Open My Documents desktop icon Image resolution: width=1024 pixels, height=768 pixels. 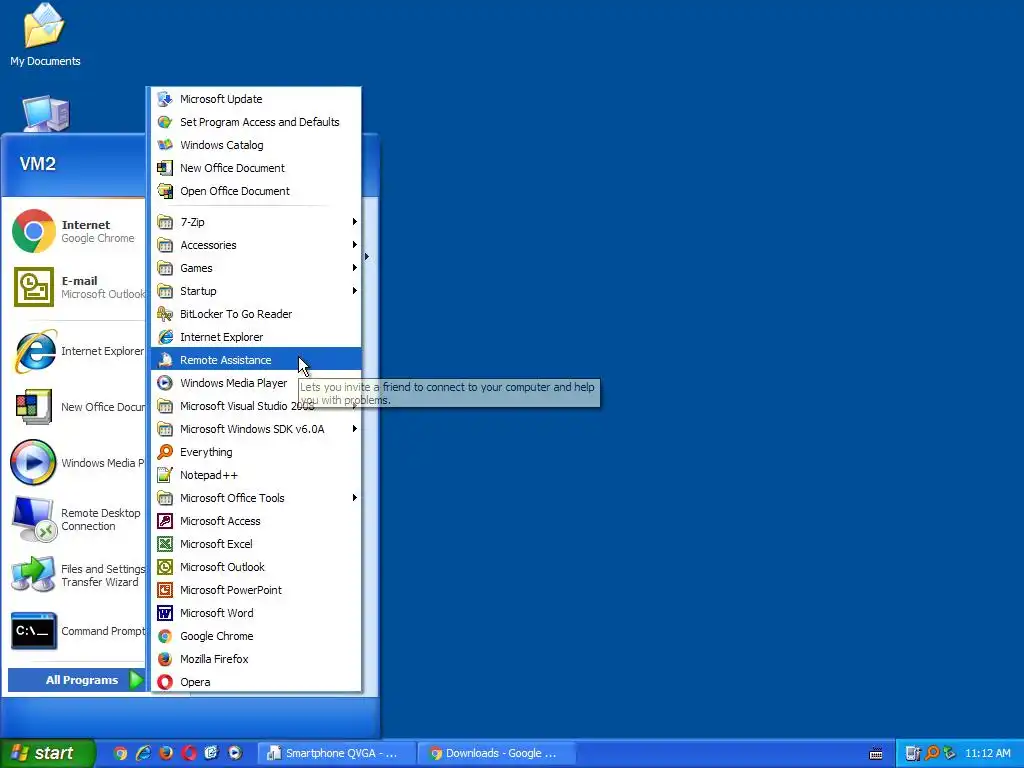[x=45, y=35]
